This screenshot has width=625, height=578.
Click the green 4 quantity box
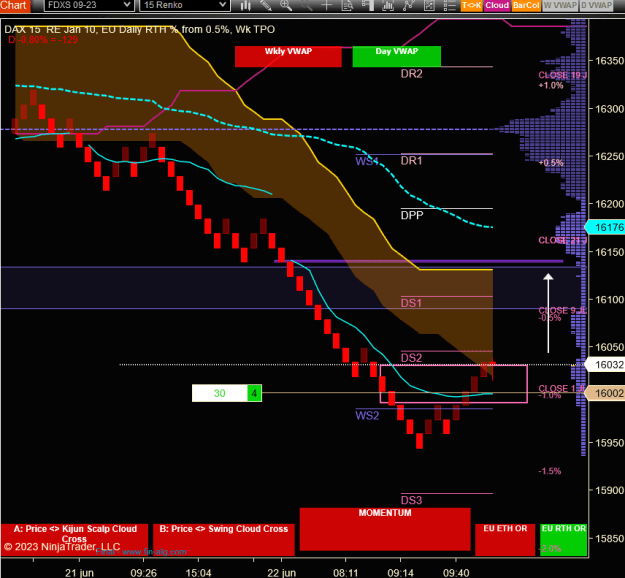click(254, 393)
